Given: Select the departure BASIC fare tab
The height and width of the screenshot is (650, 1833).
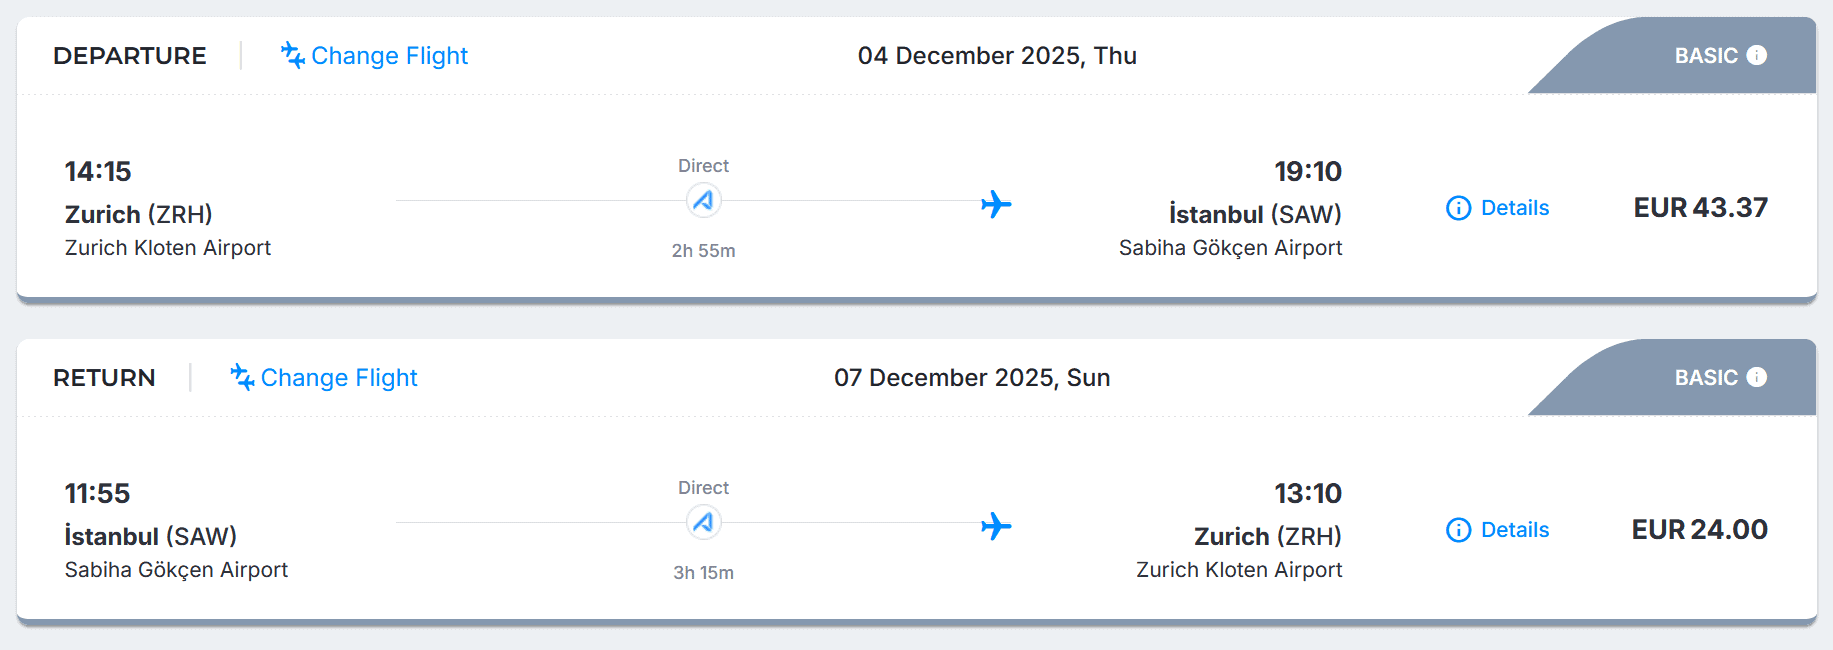Looking at the screenshot, I should point(1705,56).
